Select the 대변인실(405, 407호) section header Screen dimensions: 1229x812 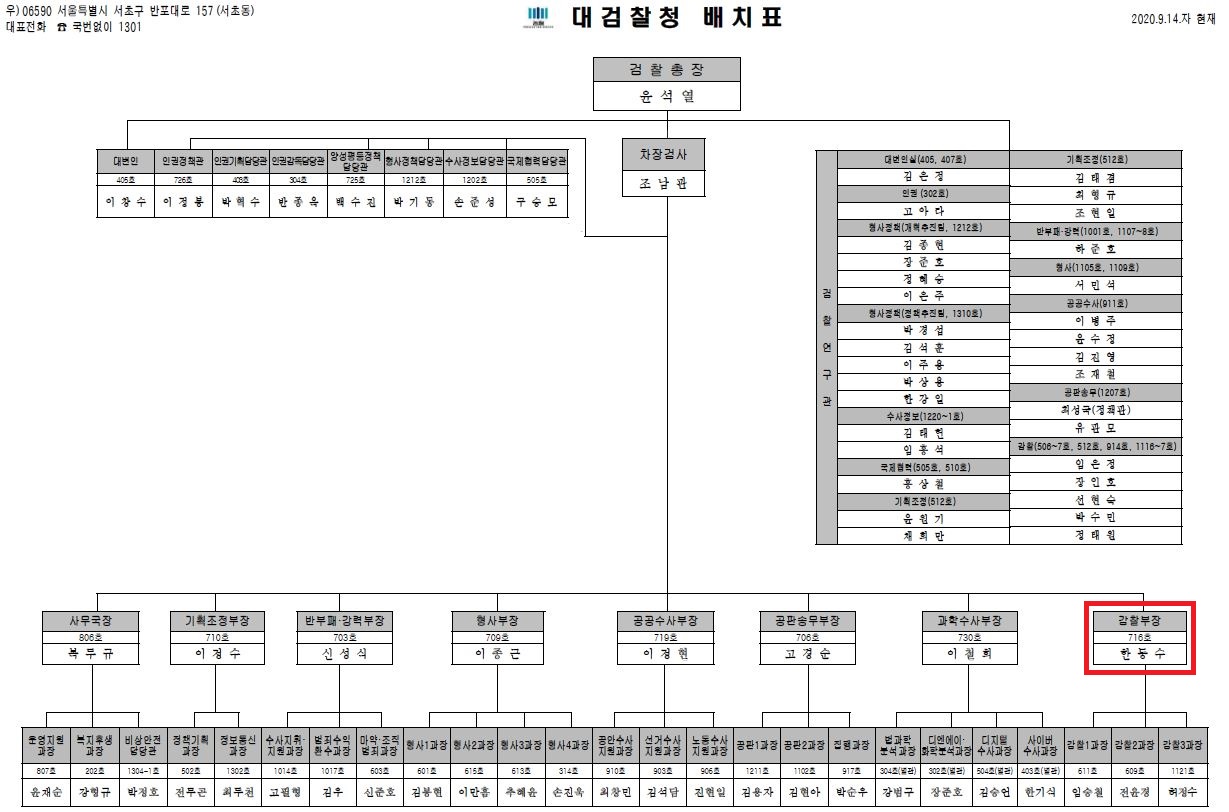click(922, 158)
